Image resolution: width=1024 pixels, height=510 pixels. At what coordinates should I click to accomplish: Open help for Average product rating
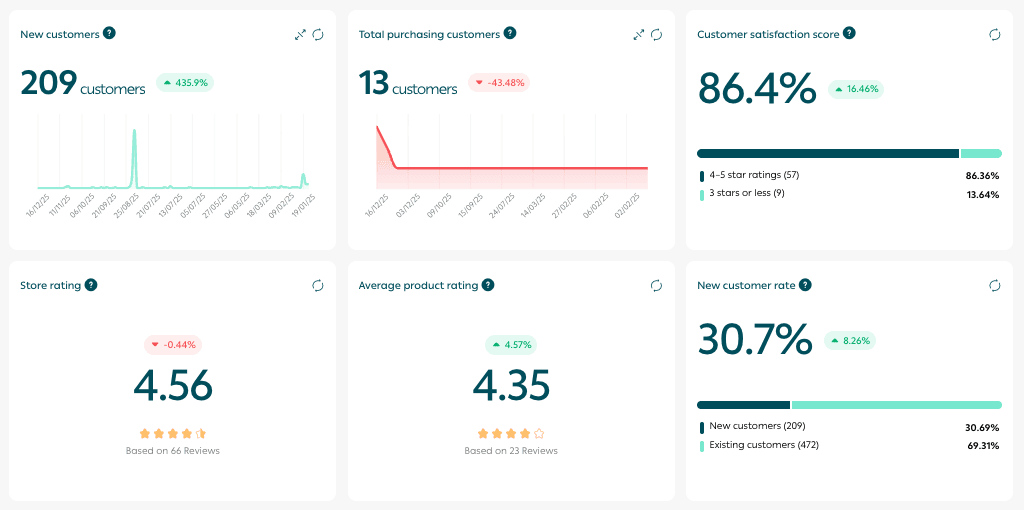pyautogui.click(x=488, y=285)
